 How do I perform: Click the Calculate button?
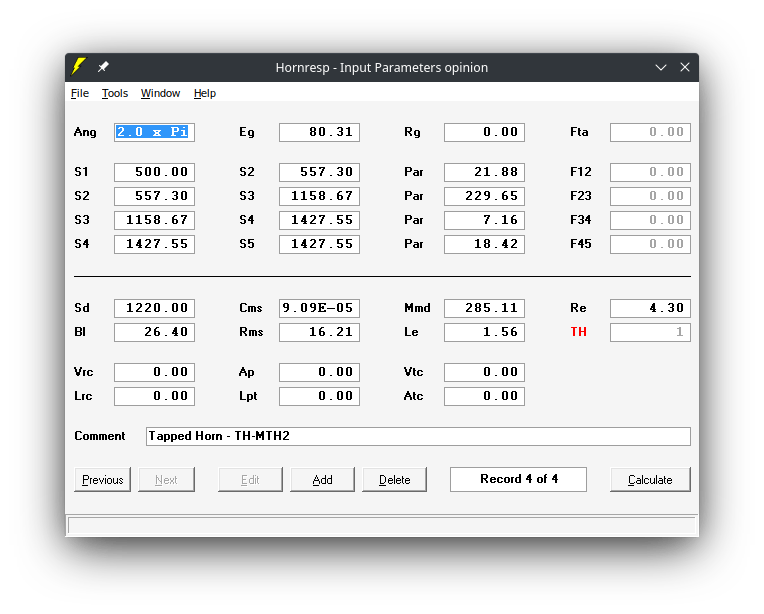pyautogui.click(x=650, y=480)
